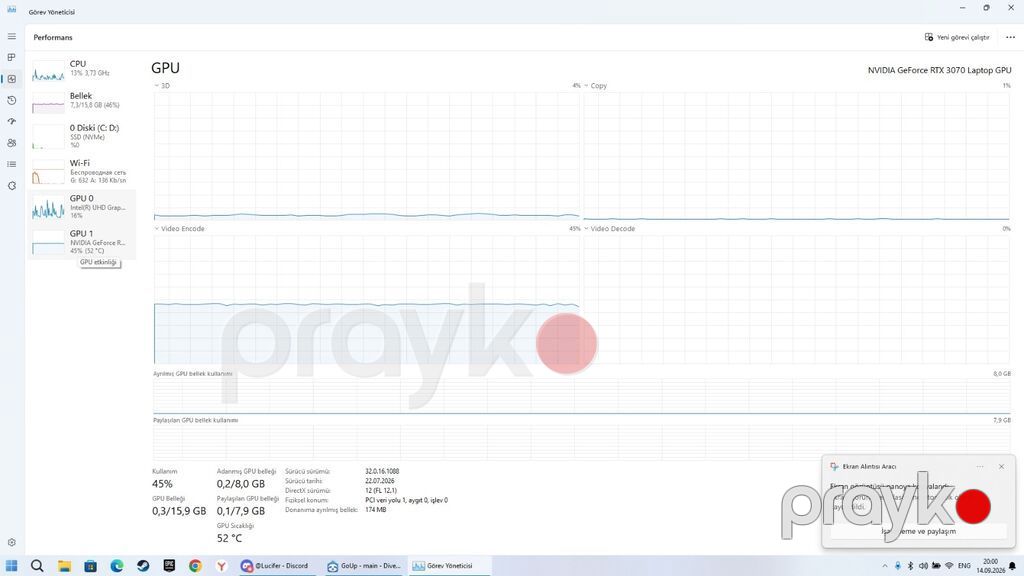The image size is (1024, 576).
Task: Show hidden system tray icons chevron
Action: [885, 566]
